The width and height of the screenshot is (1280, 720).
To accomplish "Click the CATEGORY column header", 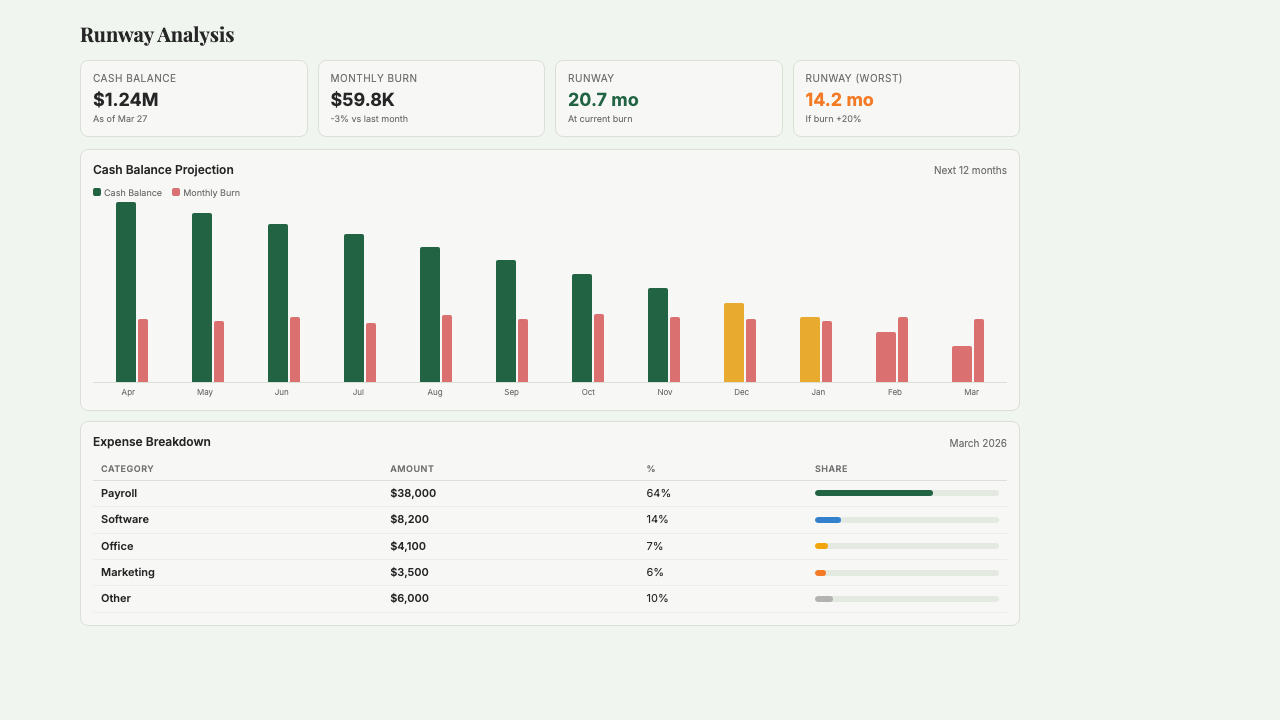I will point(127,469).
